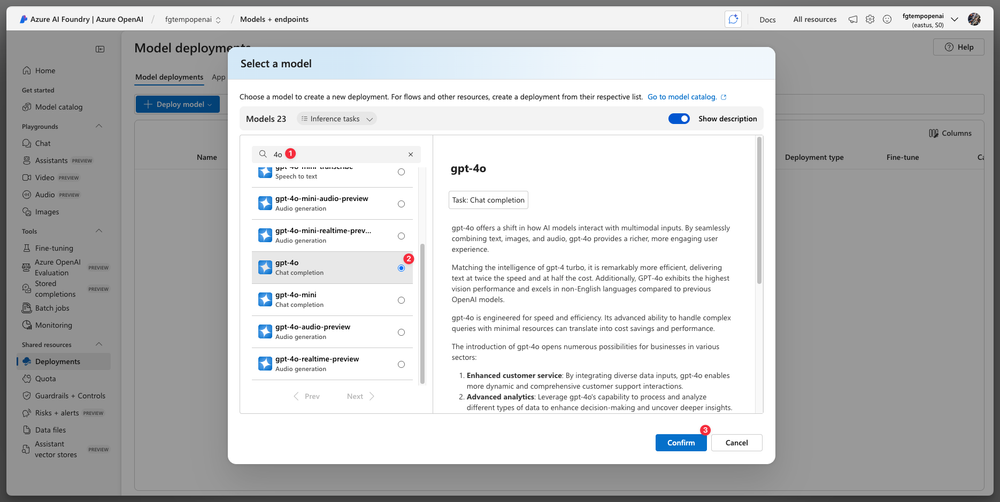Click the Home icon in sidebar
Viewport: 1000px width, 502px height.
click(x=27, y=71)
